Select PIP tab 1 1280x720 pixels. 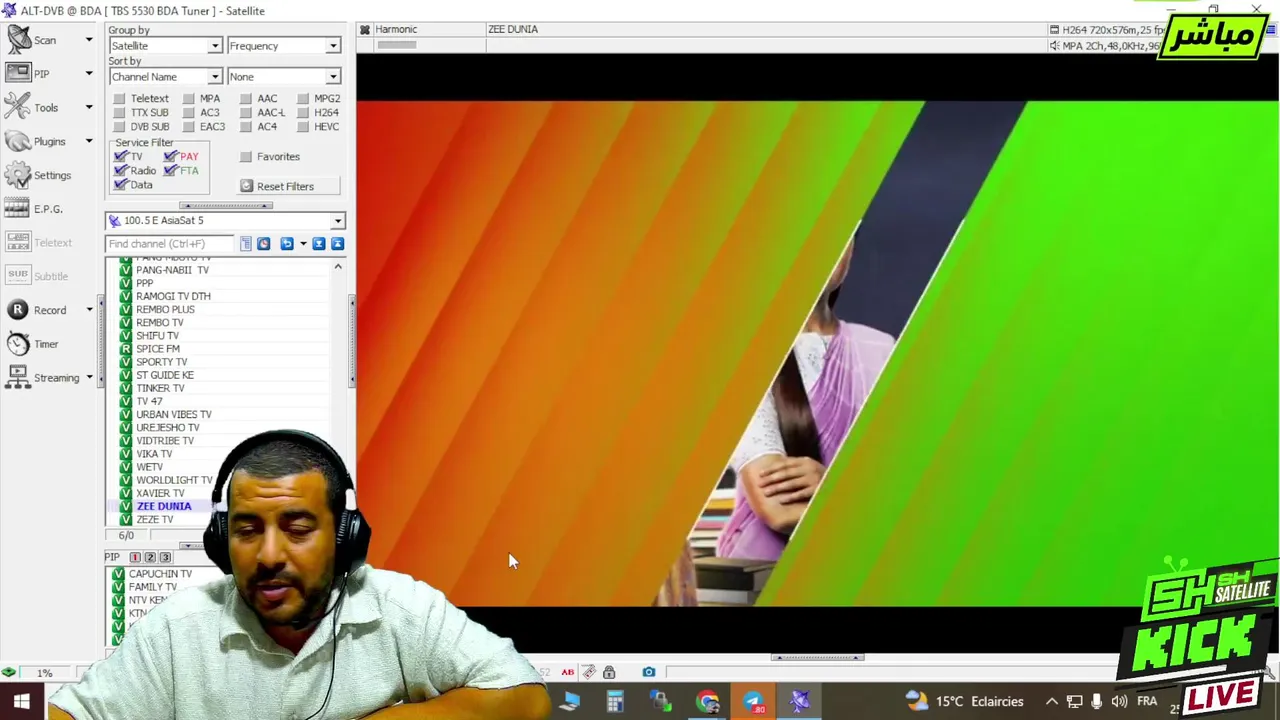(x=135, y=558)
